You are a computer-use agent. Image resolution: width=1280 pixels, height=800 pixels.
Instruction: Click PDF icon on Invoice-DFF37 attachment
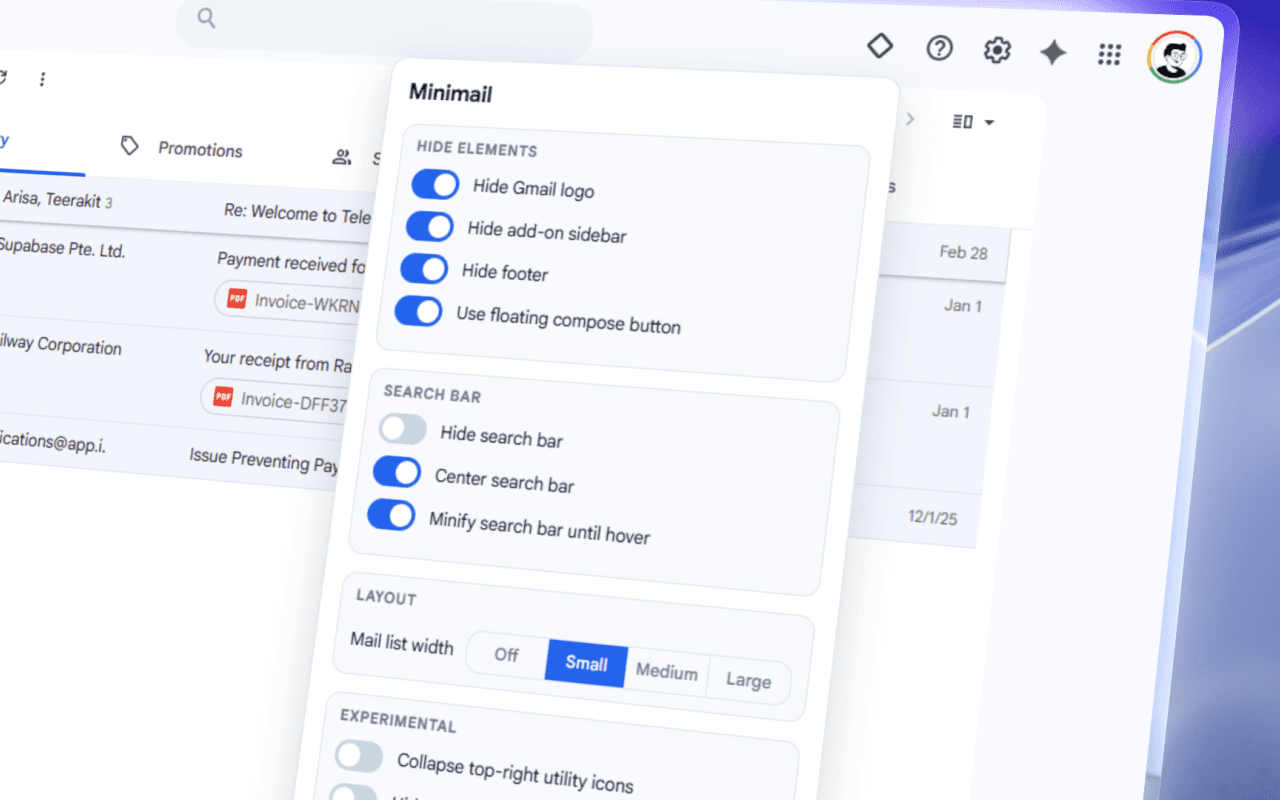(222, 398)
